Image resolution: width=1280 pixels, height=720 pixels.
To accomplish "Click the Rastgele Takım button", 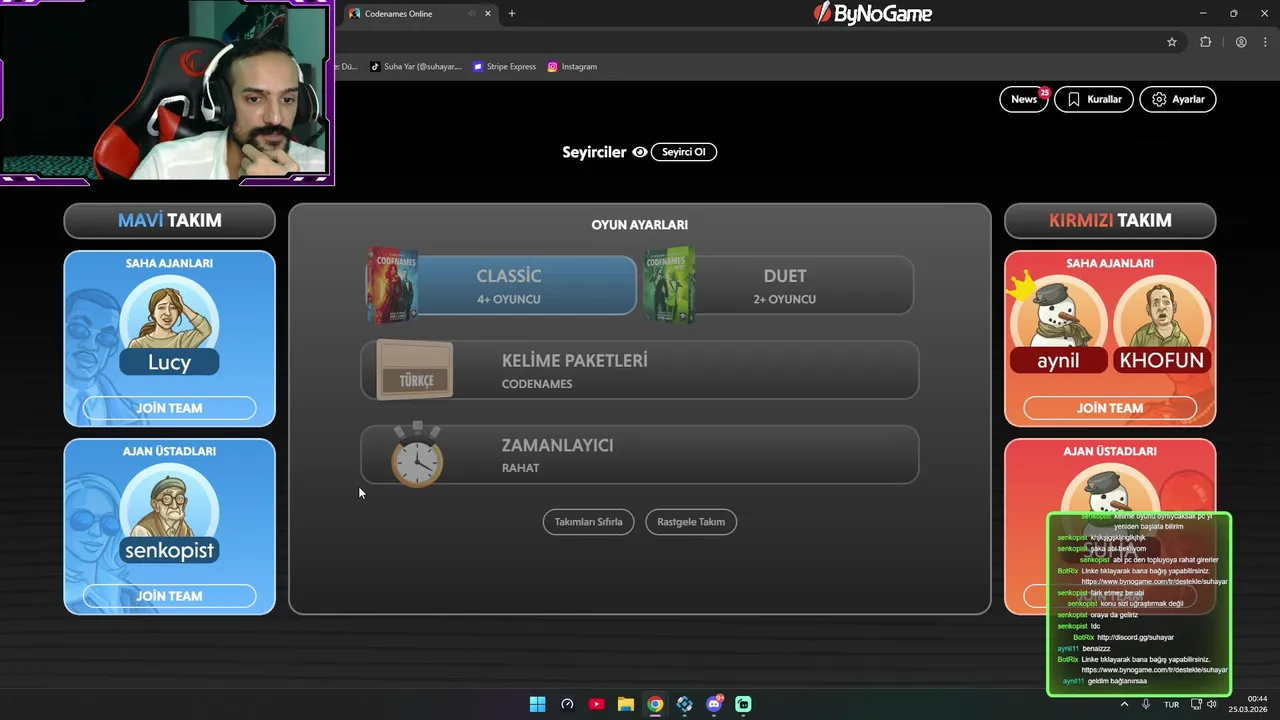I will [x=691, y=522].
